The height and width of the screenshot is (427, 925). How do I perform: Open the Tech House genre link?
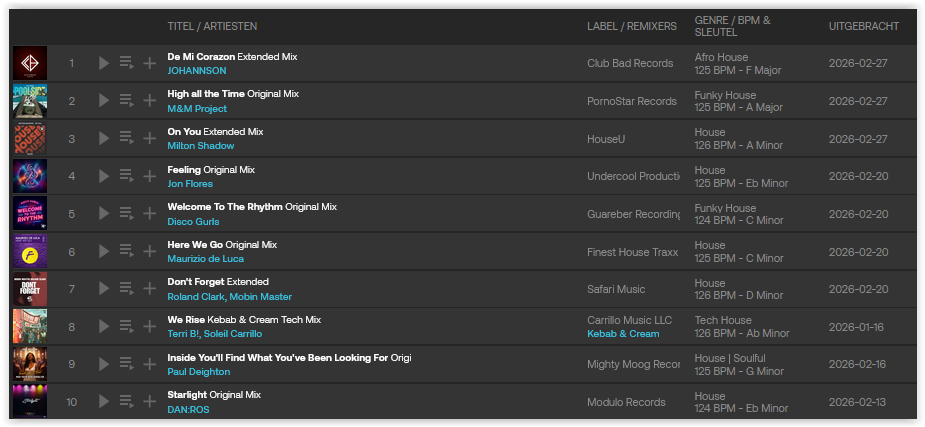coord(721,320)
